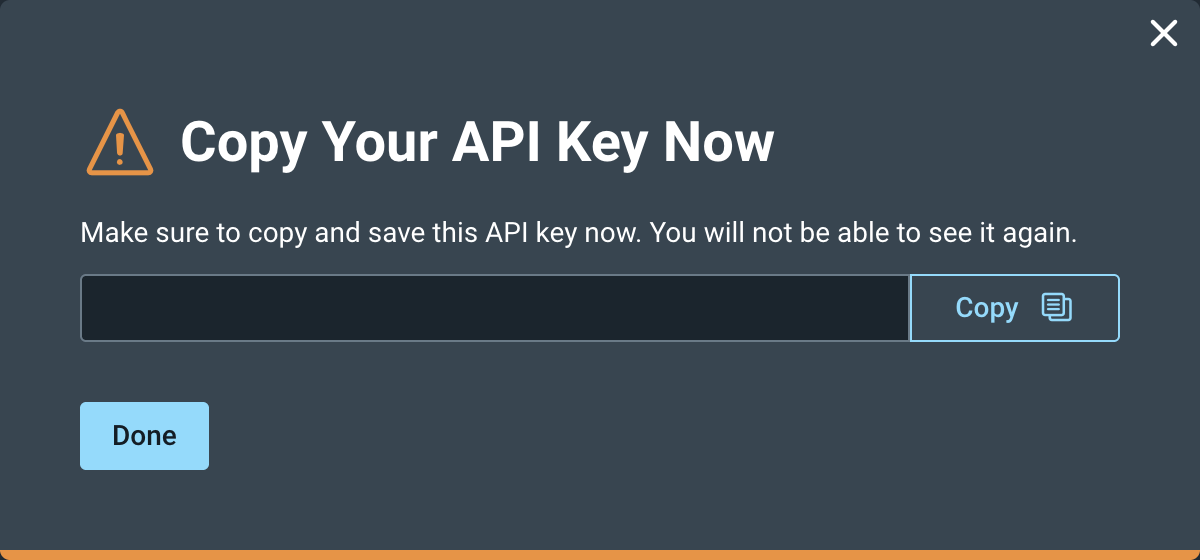
Task: Click the orange bar at dialog bottom
Action: tap(600, 554)
